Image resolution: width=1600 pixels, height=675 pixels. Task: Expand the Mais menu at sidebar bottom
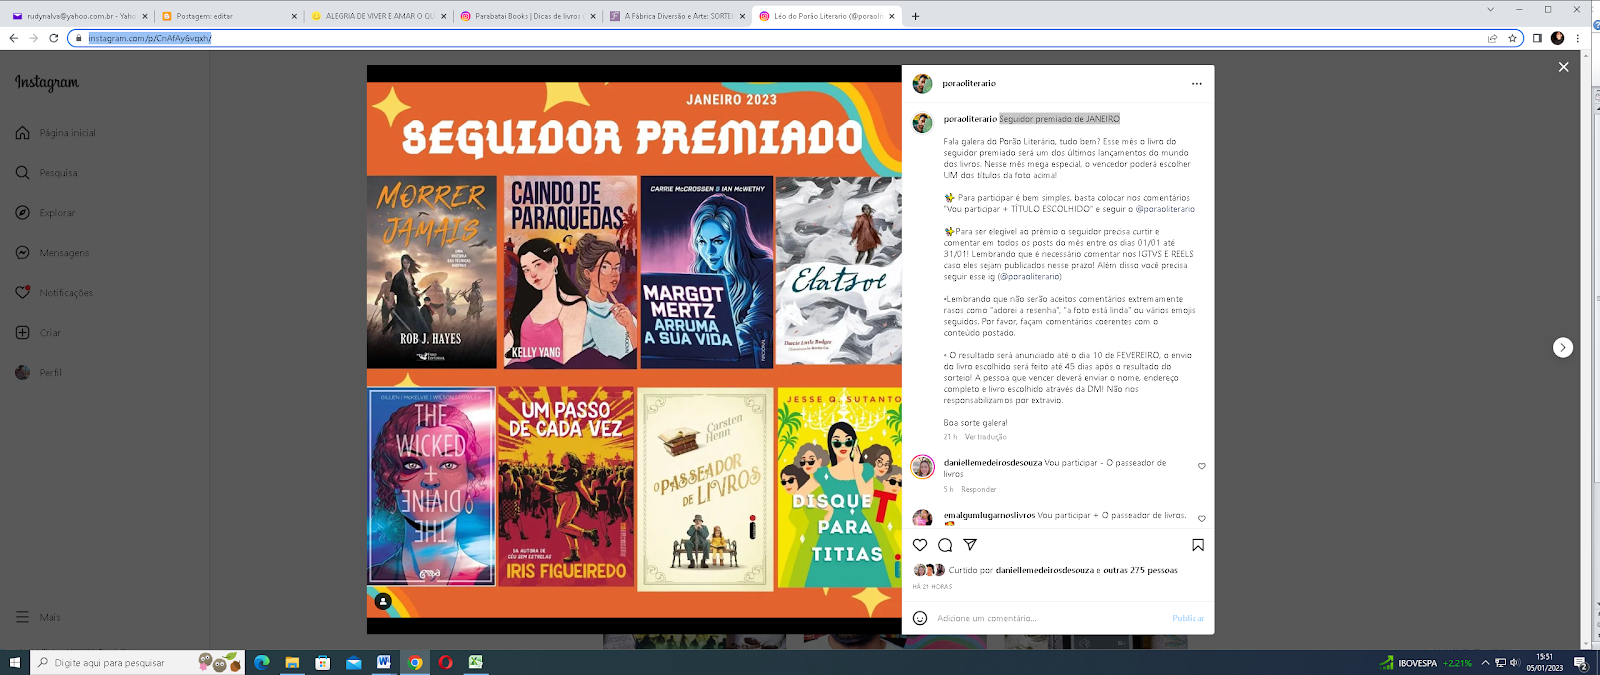[x=38, y=617]
